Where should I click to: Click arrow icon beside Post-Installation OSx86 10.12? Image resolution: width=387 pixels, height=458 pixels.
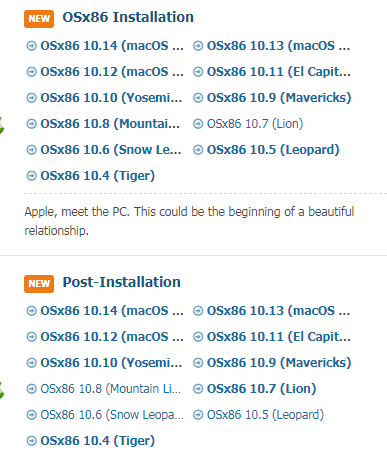(31, 337)
